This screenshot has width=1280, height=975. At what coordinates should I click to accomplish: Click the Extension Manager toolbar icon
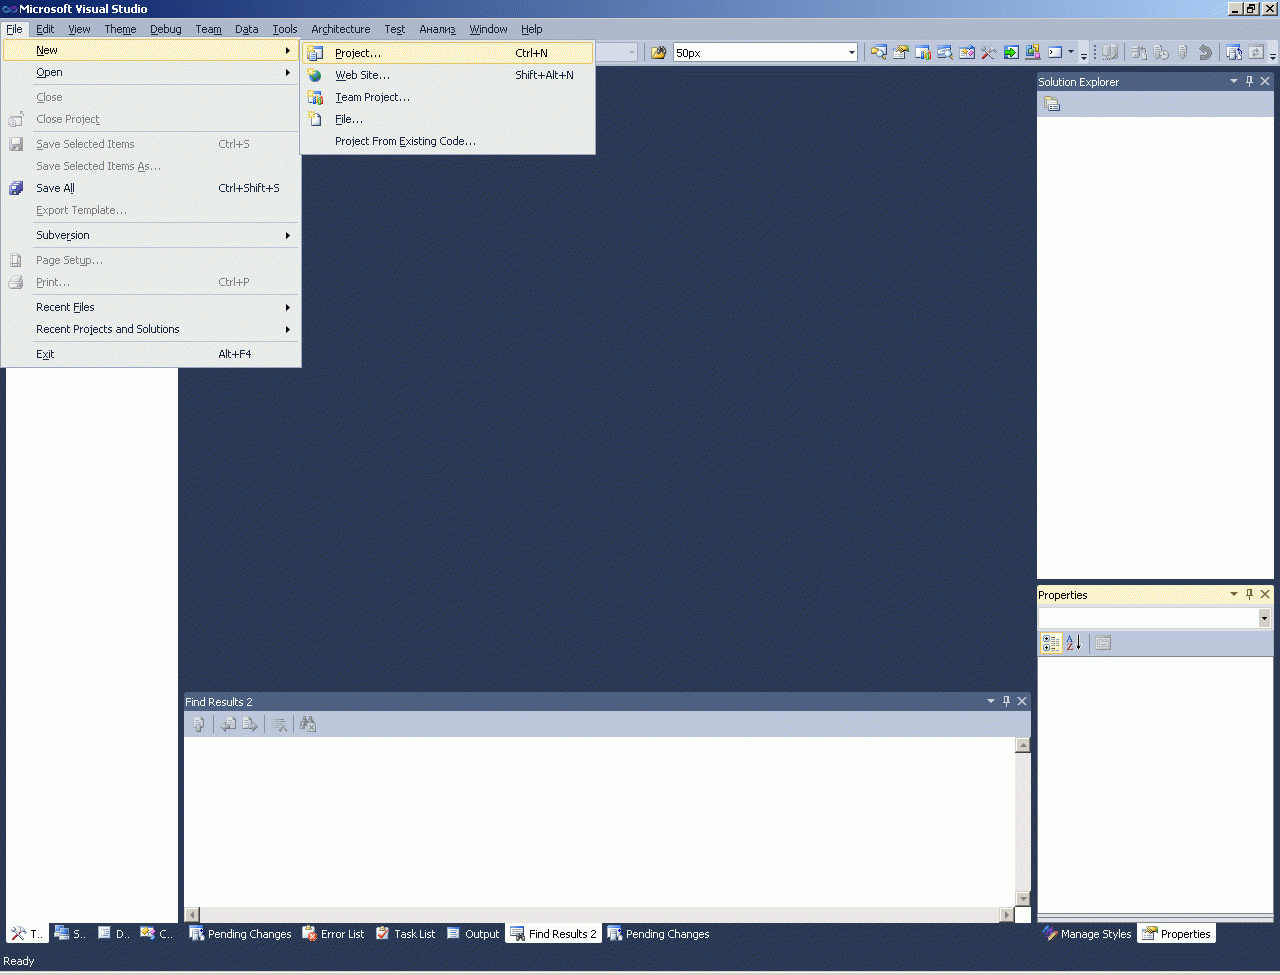pyautogui.click(x=1033, y=53)
